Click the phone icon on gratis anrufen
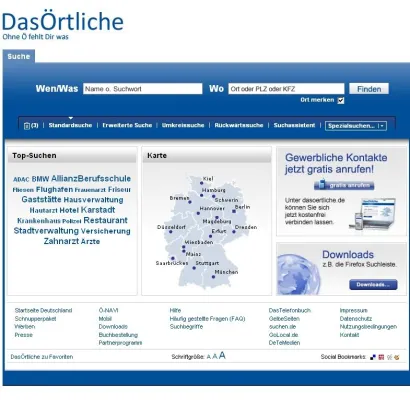 (322, 184)
